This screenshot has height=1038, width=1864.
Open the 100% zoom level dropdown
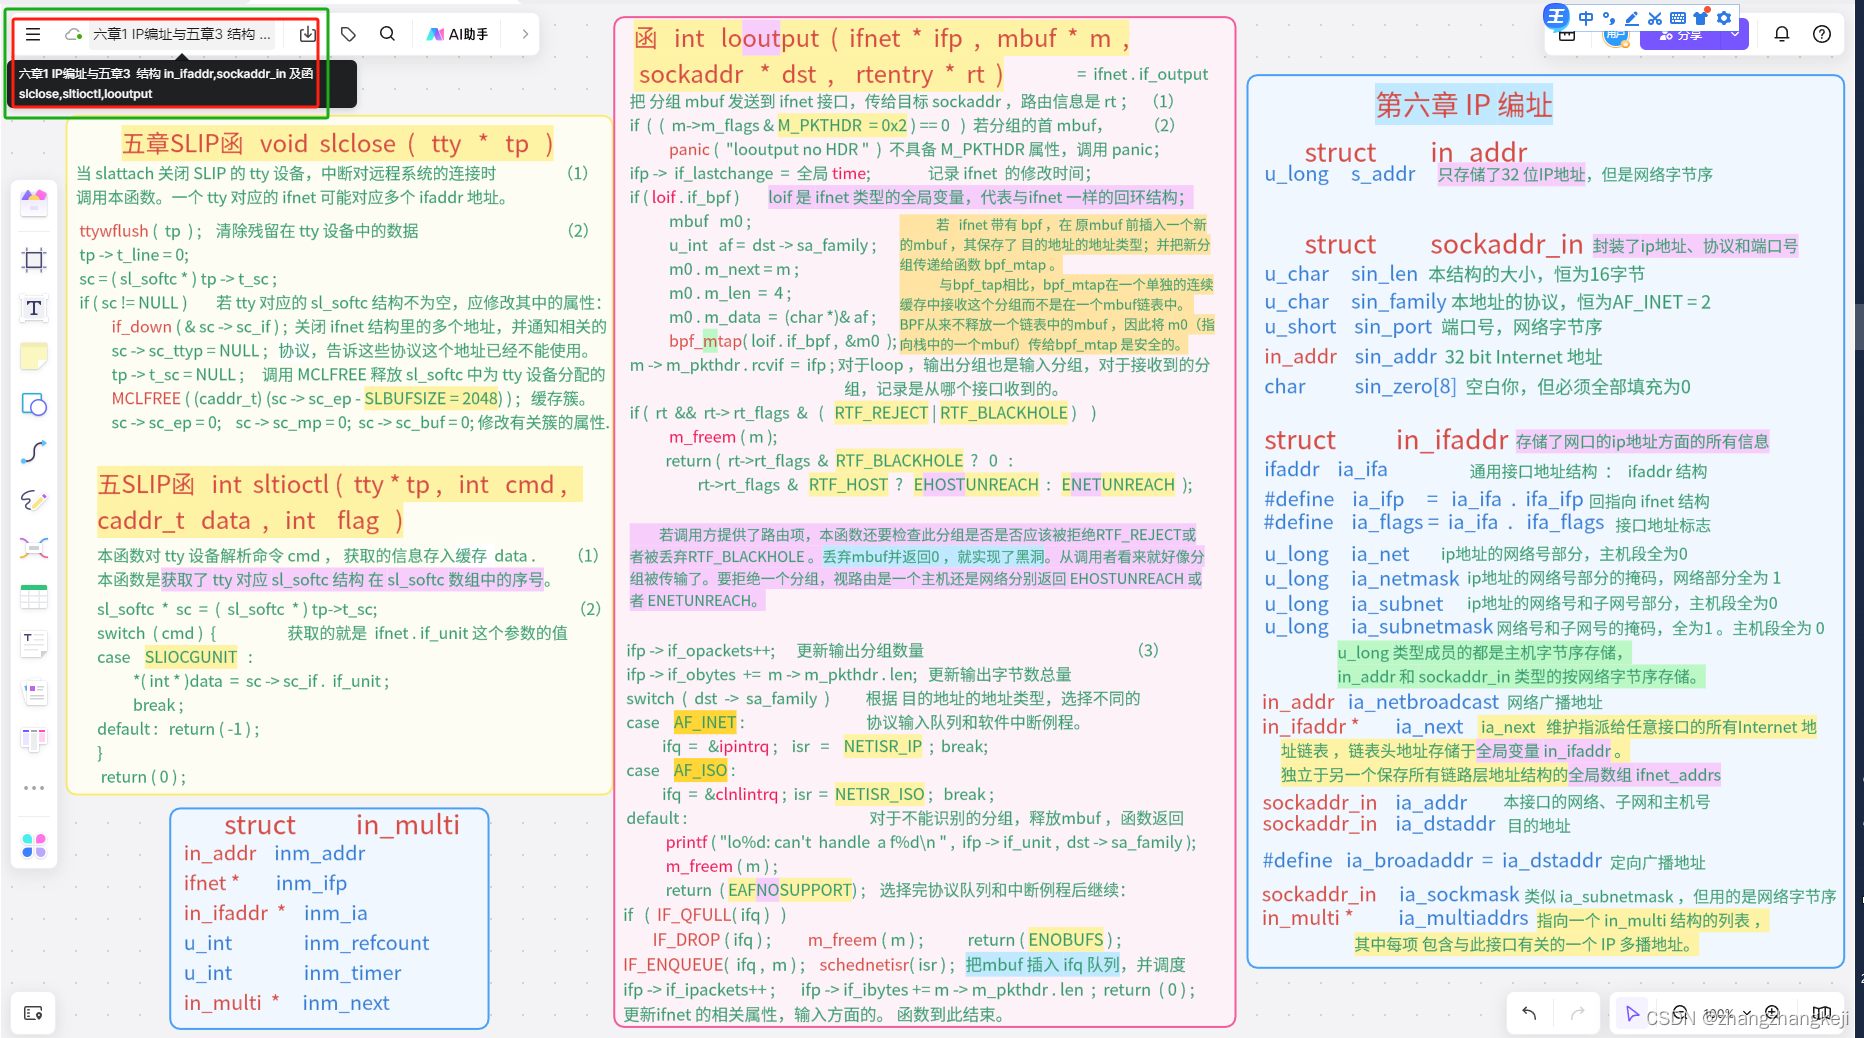1727,1013
